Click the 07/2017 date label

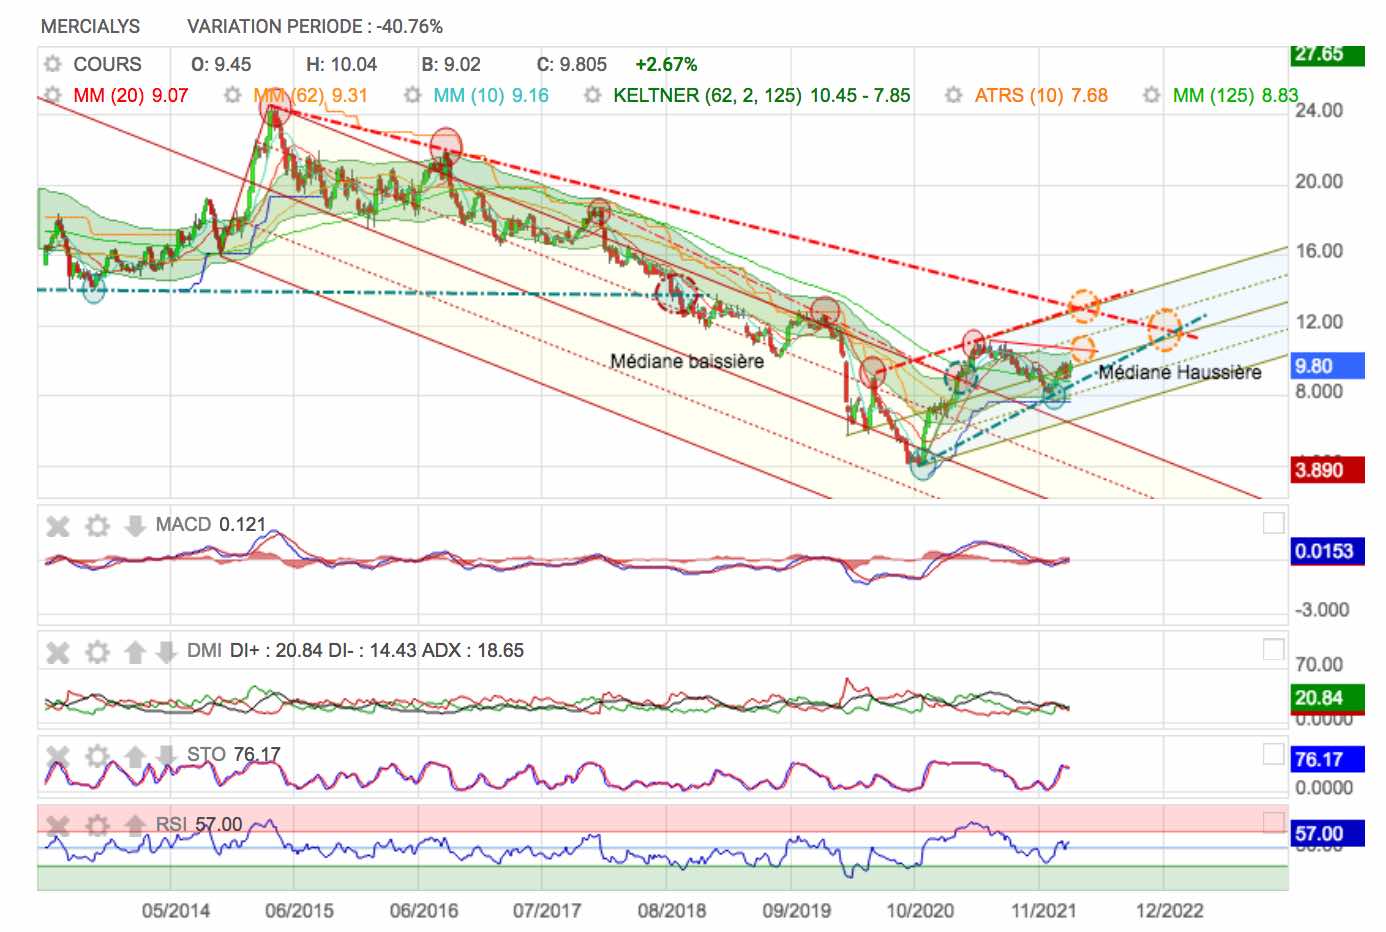[x=547, y=910]
